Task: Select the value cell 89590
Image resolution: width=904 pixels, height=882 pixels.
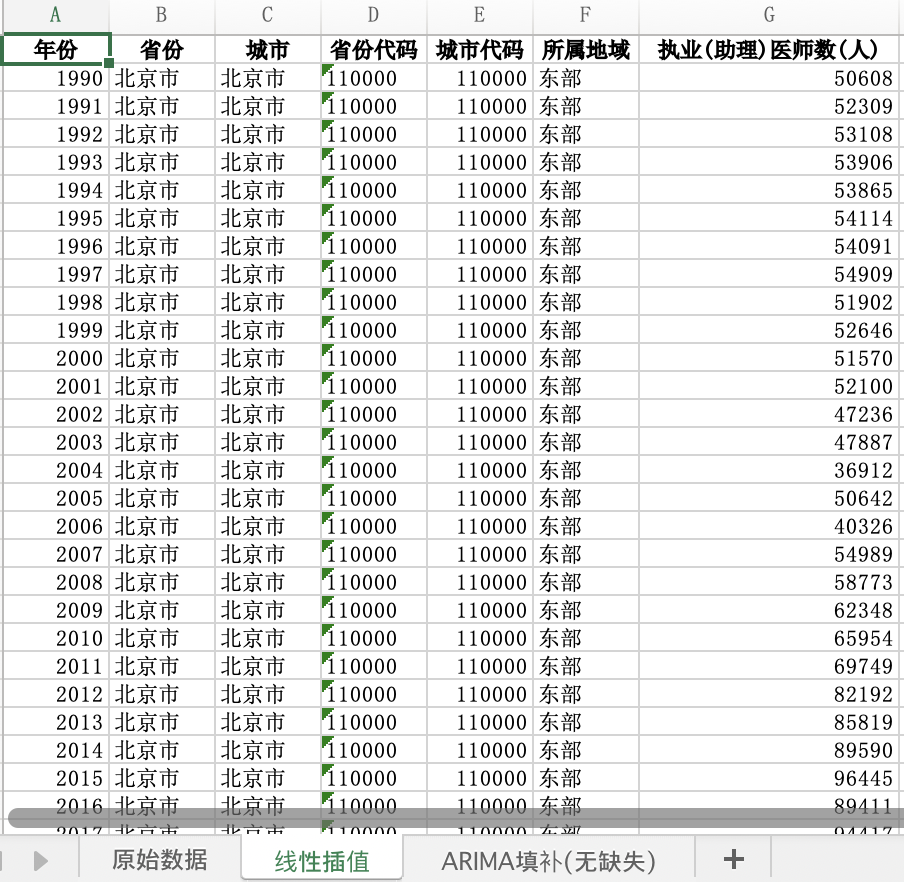Action: click(769, 751)
